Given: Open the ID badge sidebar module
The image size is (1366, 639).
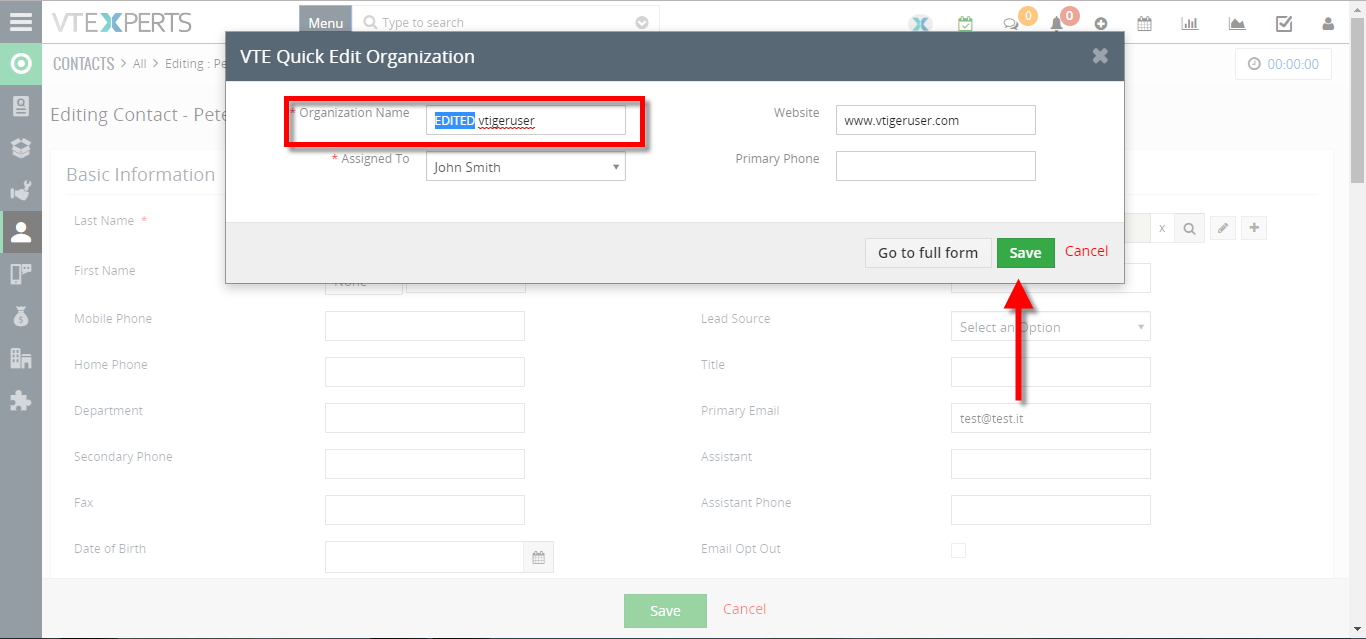Looking at the screenshot, I should coord(21,106).
